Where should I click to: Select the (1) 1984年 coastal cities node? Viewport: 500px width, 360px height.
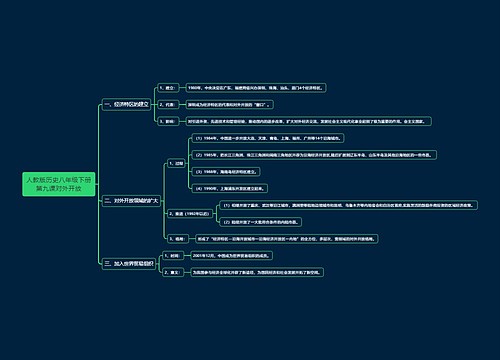[x=268, y=138]
